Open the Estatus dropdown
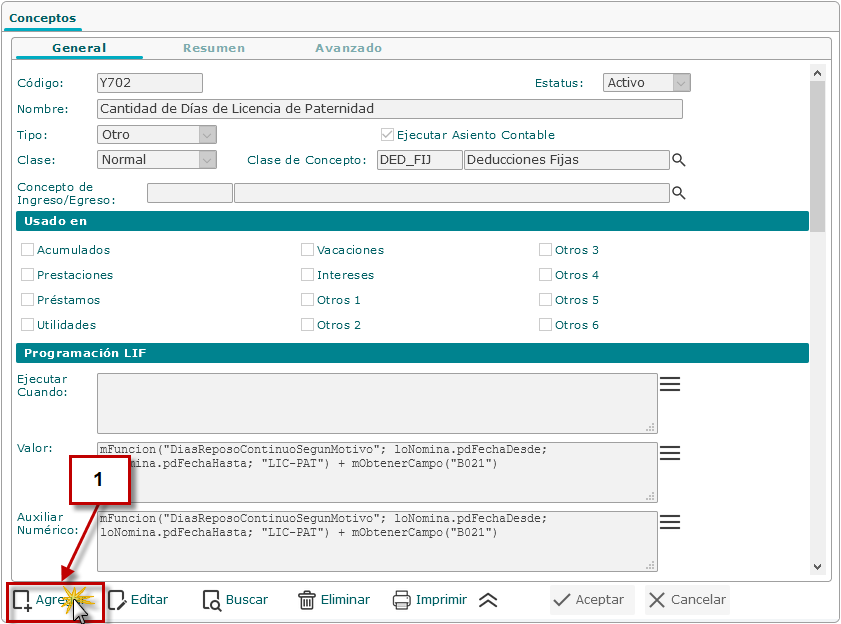Viewport: 841px width, 624px height. click(x=681, y=83)
